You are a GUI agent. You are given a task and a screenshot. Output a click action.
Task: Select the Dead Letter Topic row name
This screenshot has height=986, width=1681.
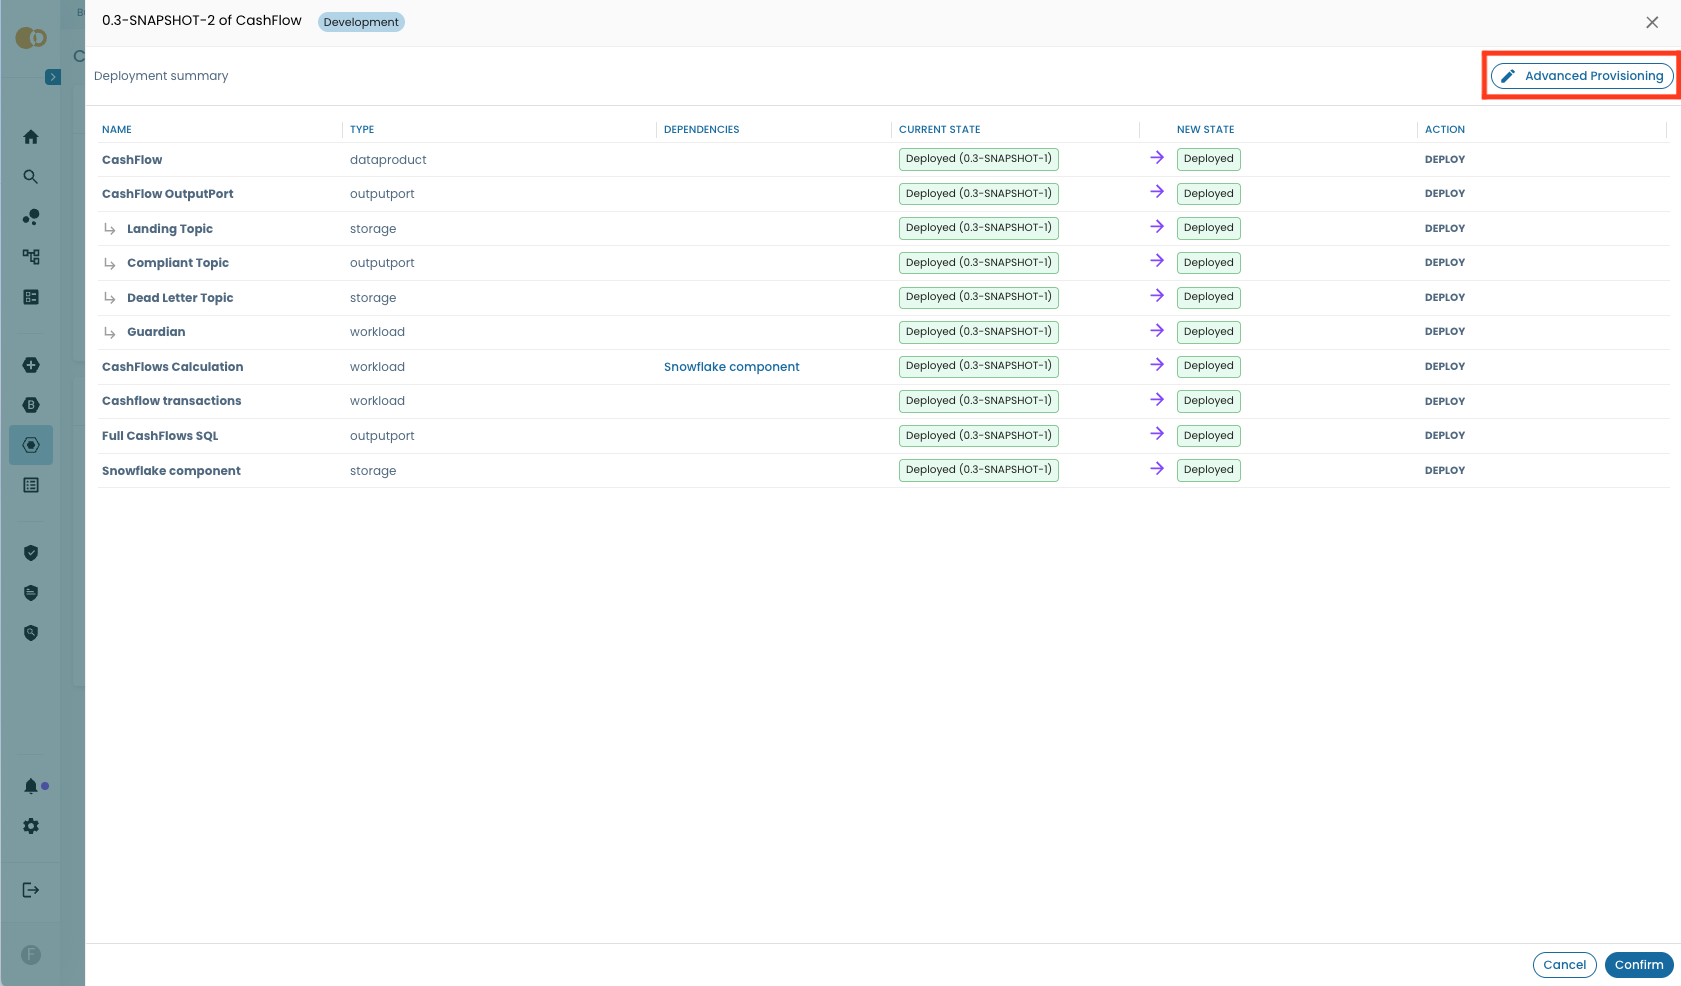(180, 298)
